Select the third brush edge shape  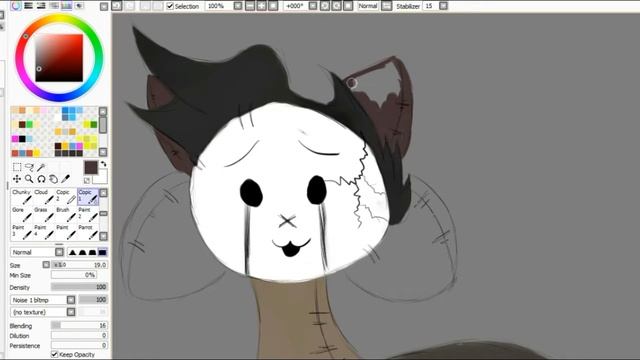[x=92, y=252]
